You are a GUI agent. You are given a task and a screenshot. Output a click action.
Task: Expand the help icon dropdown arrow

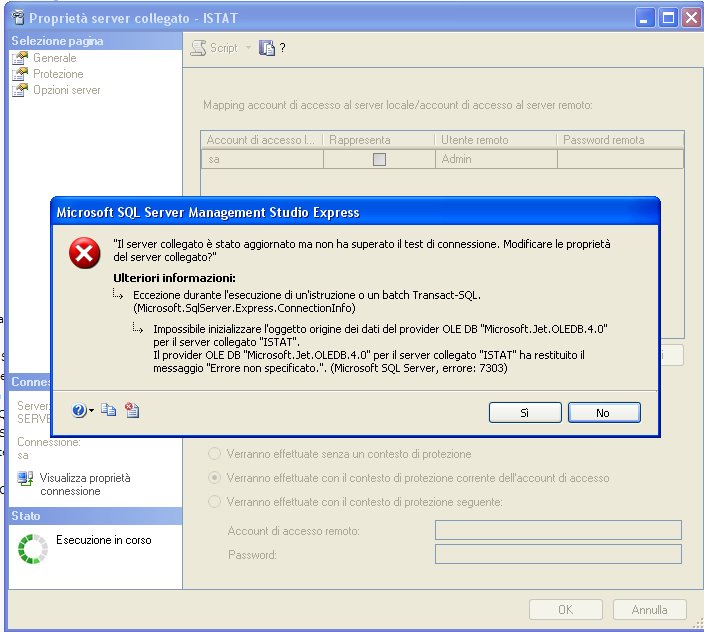[x=91, y=410]
